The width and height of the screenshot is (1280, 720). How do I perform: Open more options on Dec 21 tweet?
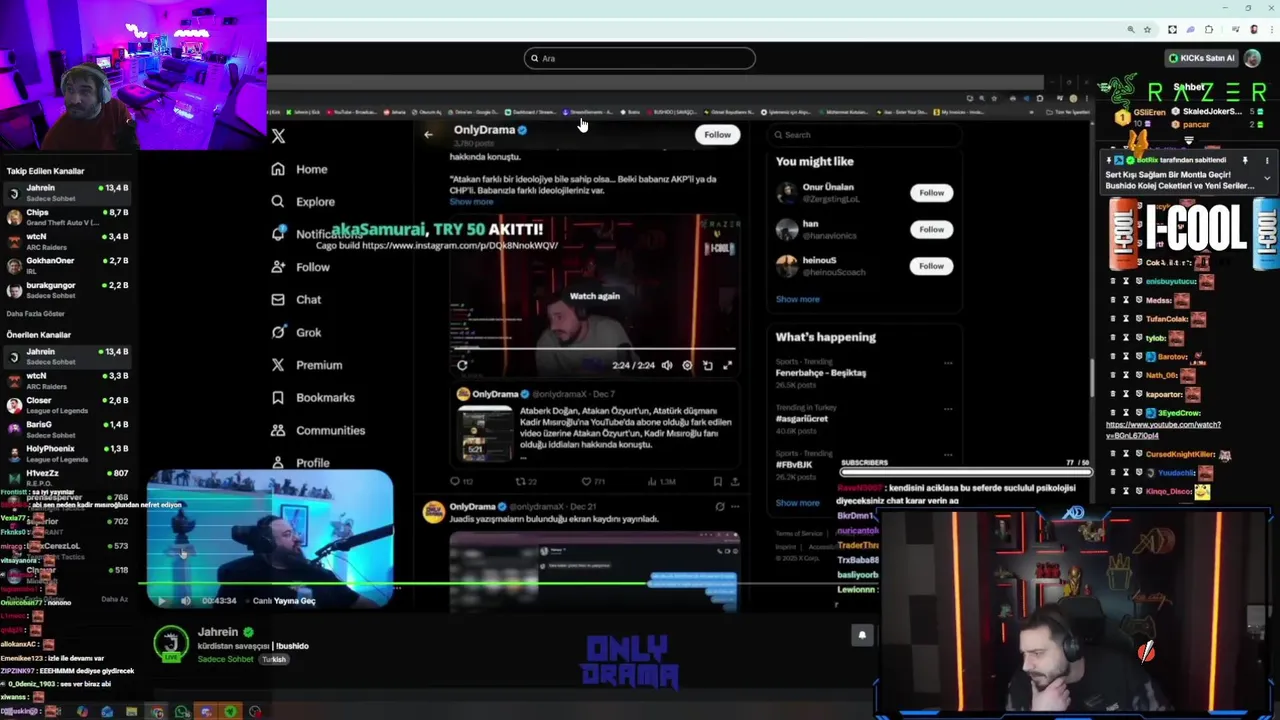click(x=735, y=506)
